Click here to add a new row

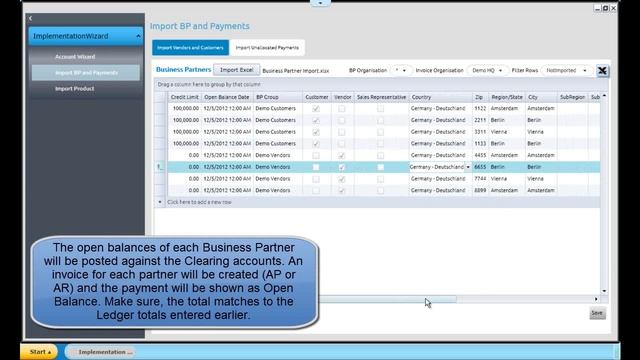pyautogui.click(x=199, y=202)
